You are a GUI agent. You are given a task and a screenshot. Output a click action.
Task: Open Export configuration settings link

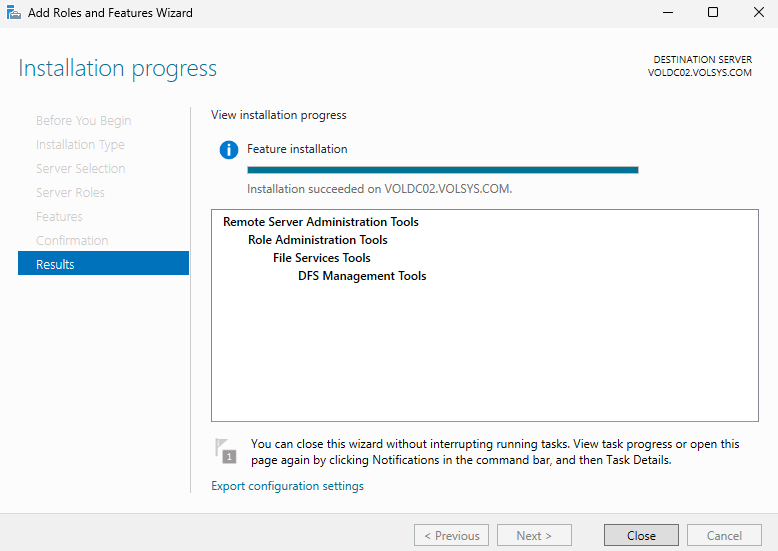(x=287, y=486)
